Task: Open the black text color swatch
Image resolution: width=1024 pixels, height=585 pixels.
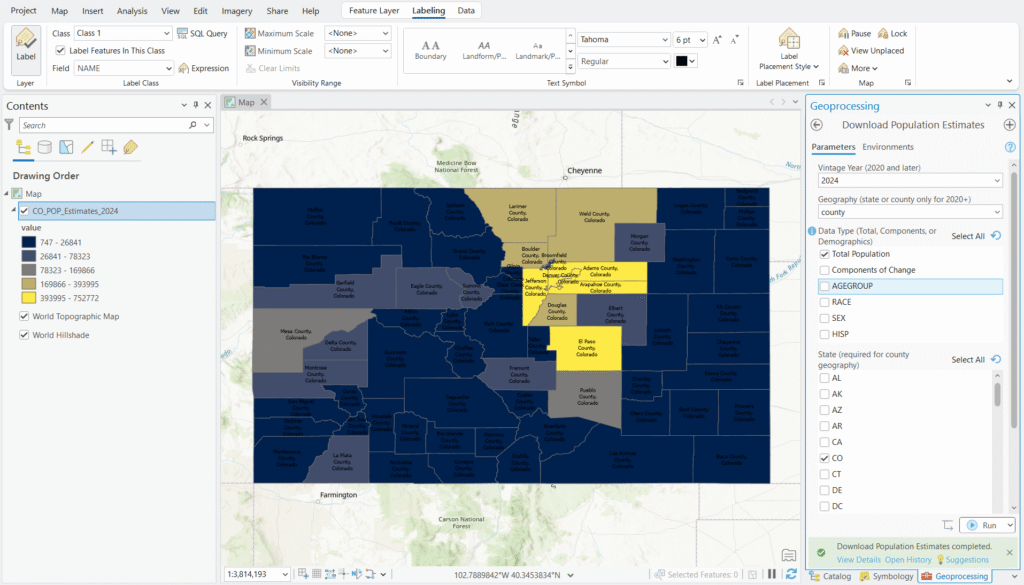Action: [x=685, y=61]
